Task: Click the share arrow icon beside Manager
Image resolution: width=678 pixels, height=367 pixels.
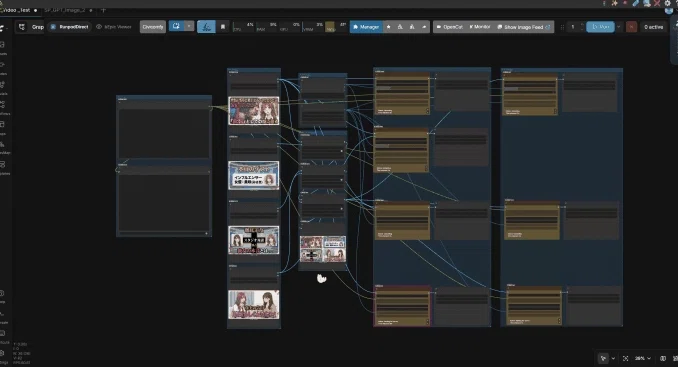Action: (x=424, y=27)
